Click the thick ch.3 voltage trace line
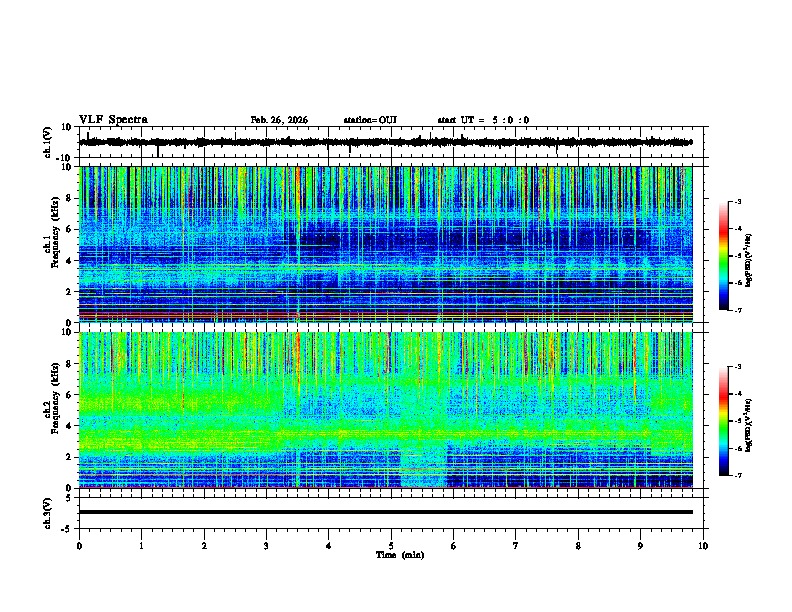 click(x=385, y=512)
